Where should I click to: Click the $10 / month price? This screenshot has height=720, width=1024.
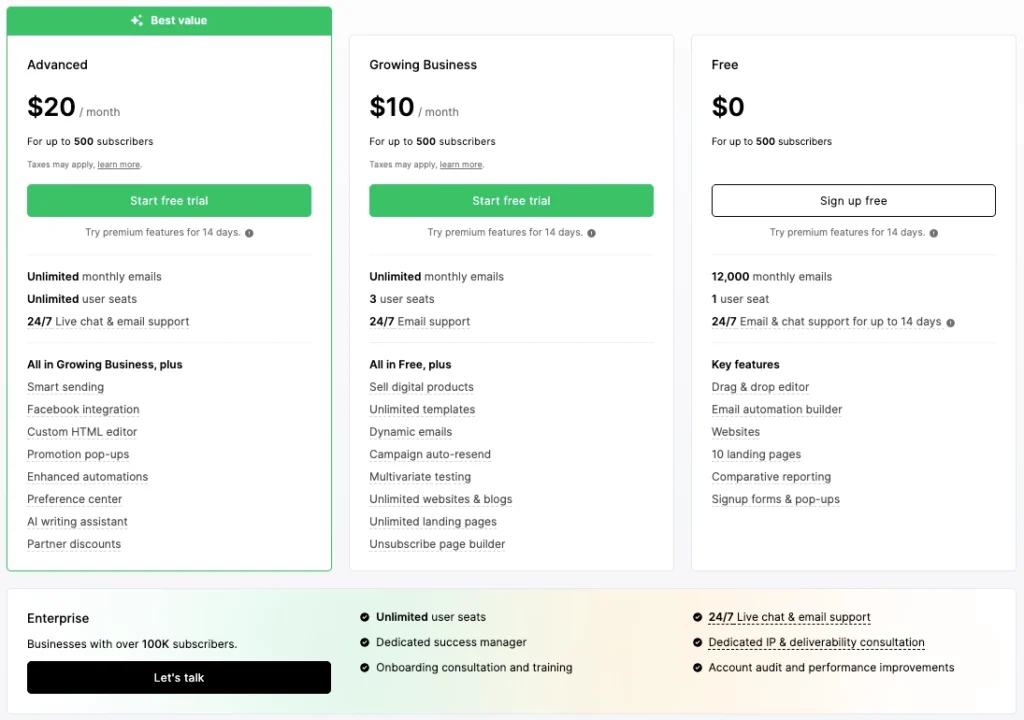click(413, 107)
